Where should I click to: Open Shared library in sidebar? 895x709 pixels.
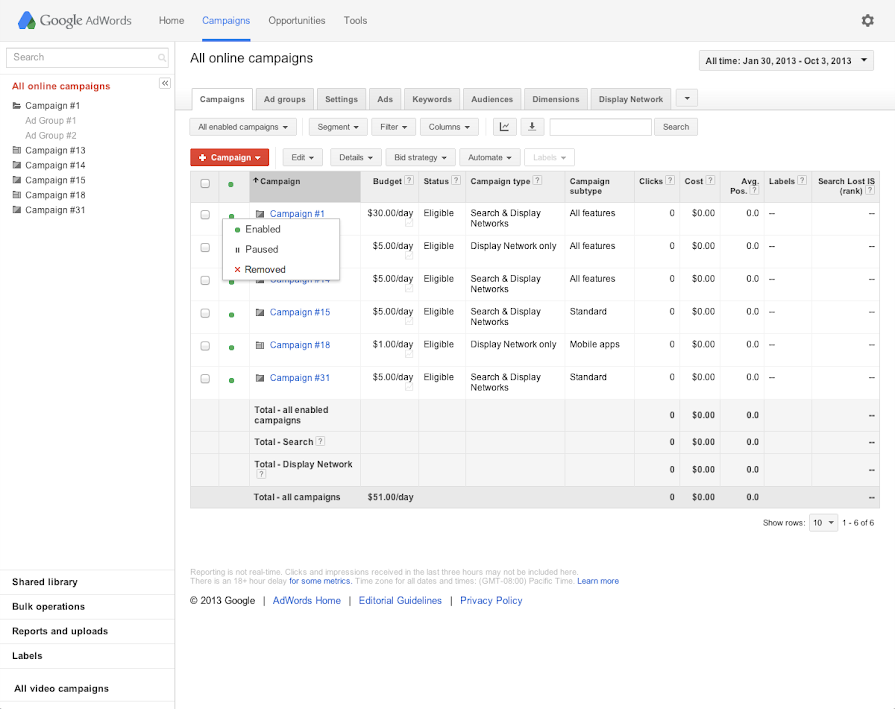click(45, 582)
